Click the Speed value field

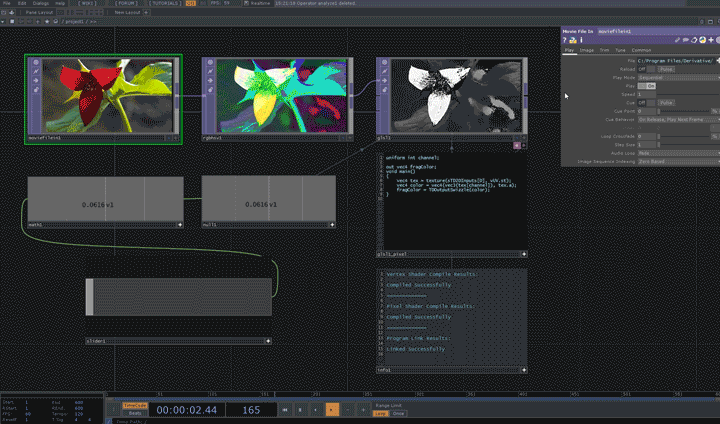point(647,94)
